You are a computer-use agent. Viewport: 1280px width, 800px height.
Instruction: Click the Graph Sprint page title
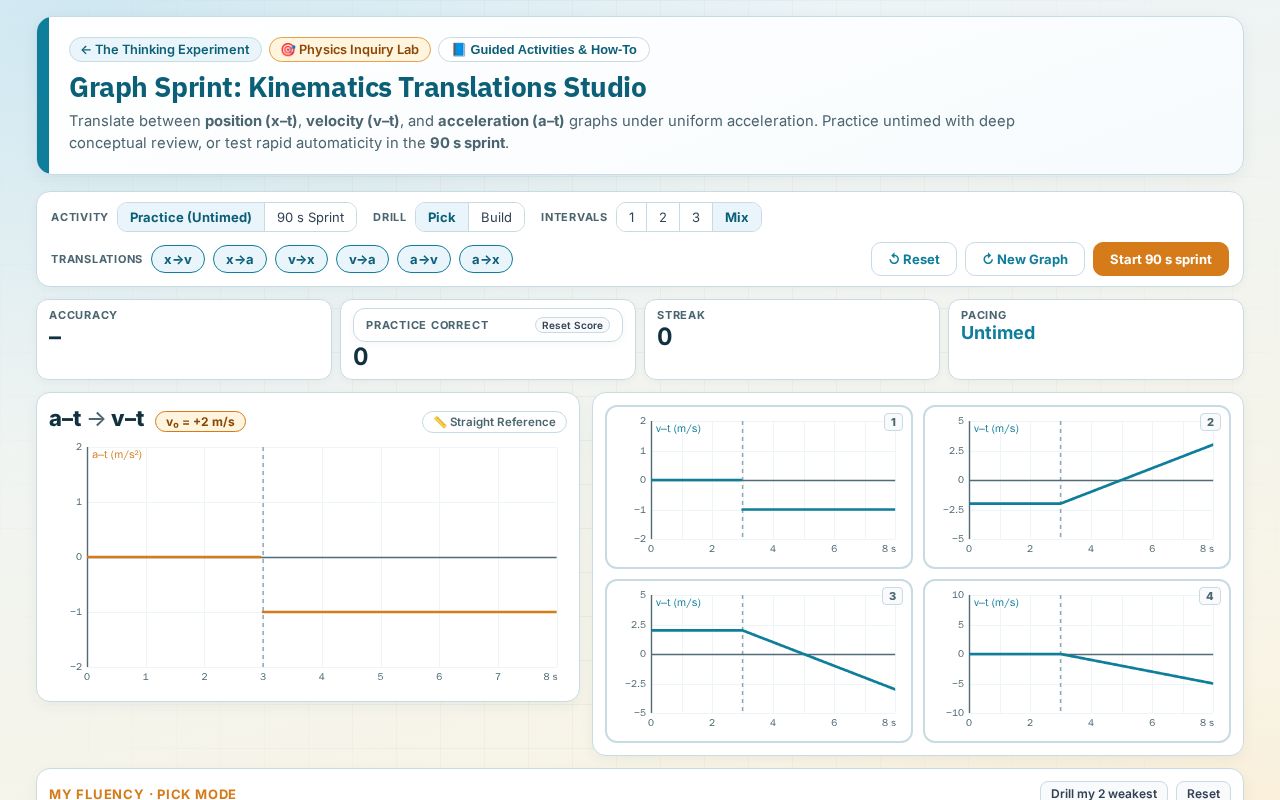358,87
